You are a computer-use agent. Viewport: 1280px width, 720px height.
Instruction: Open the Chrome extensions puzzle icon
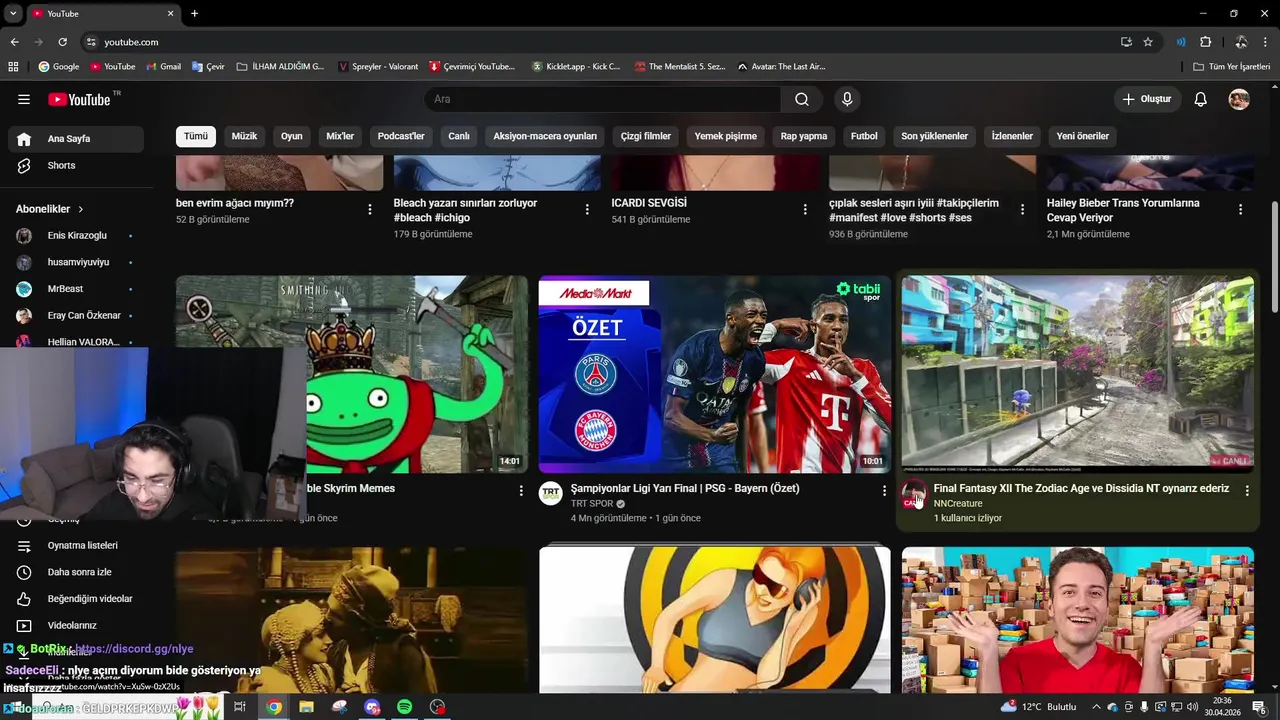[1205, 42]
